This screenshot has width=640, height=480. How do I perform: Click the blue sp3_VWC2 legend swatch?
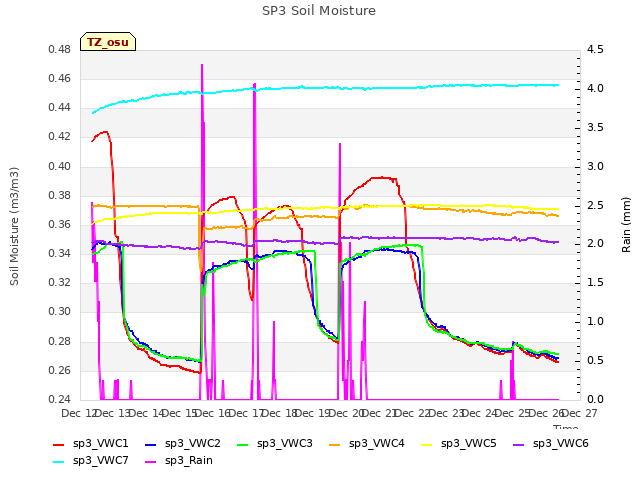click(x=151, y=444)
